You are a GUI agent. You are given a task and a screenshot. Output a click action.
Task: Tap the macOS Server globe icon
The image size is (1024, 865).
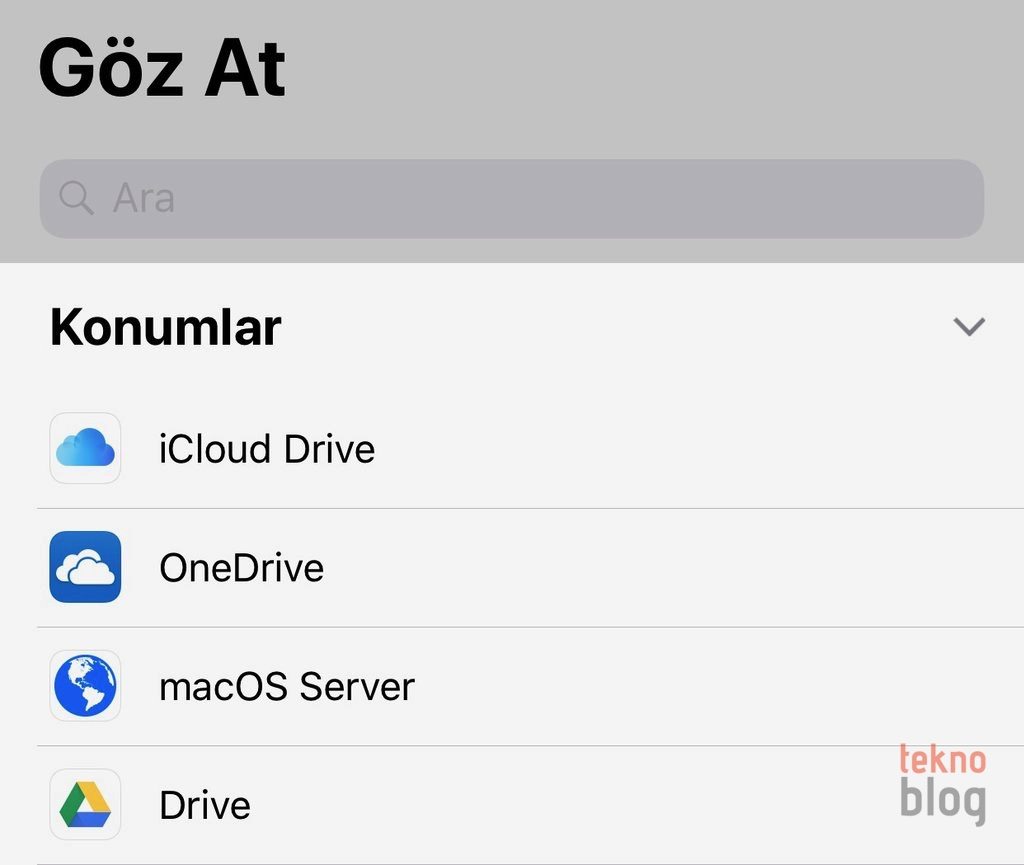tap(85, 686)
